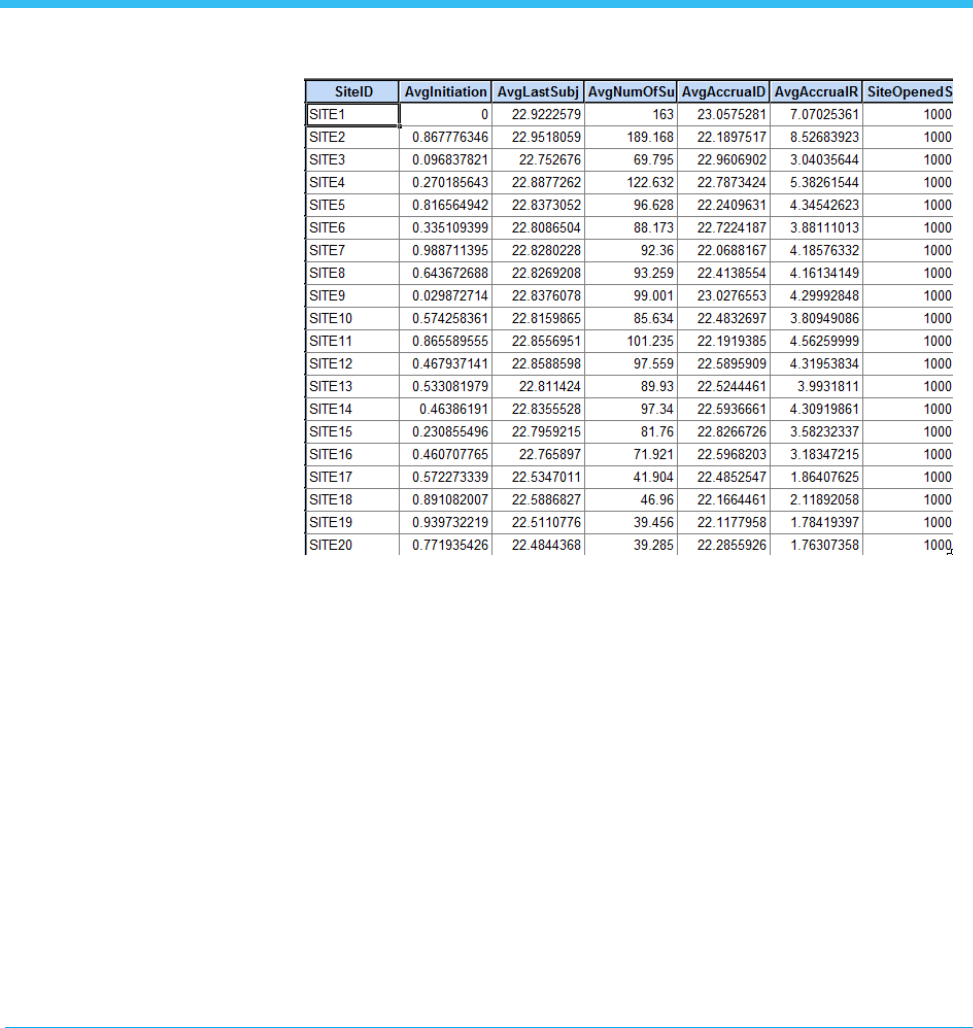This screenshot has width=973, height=1028.
Task: Click the value 41.904
Action: pyautogui.click(x=654, y=477)
